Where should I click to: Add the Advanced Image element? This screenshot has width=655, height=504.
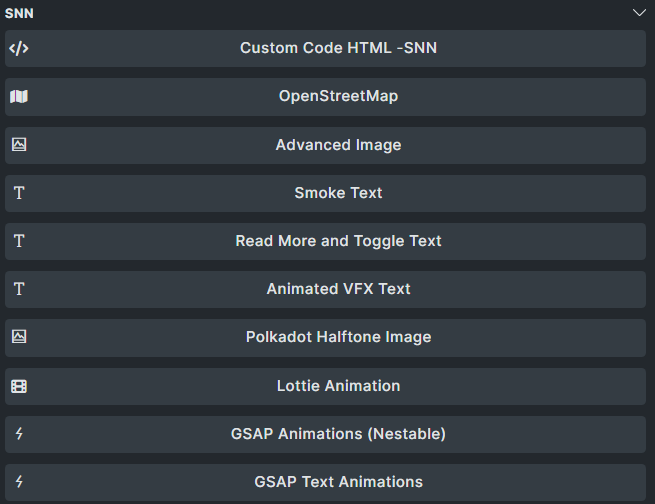[325, 145]
